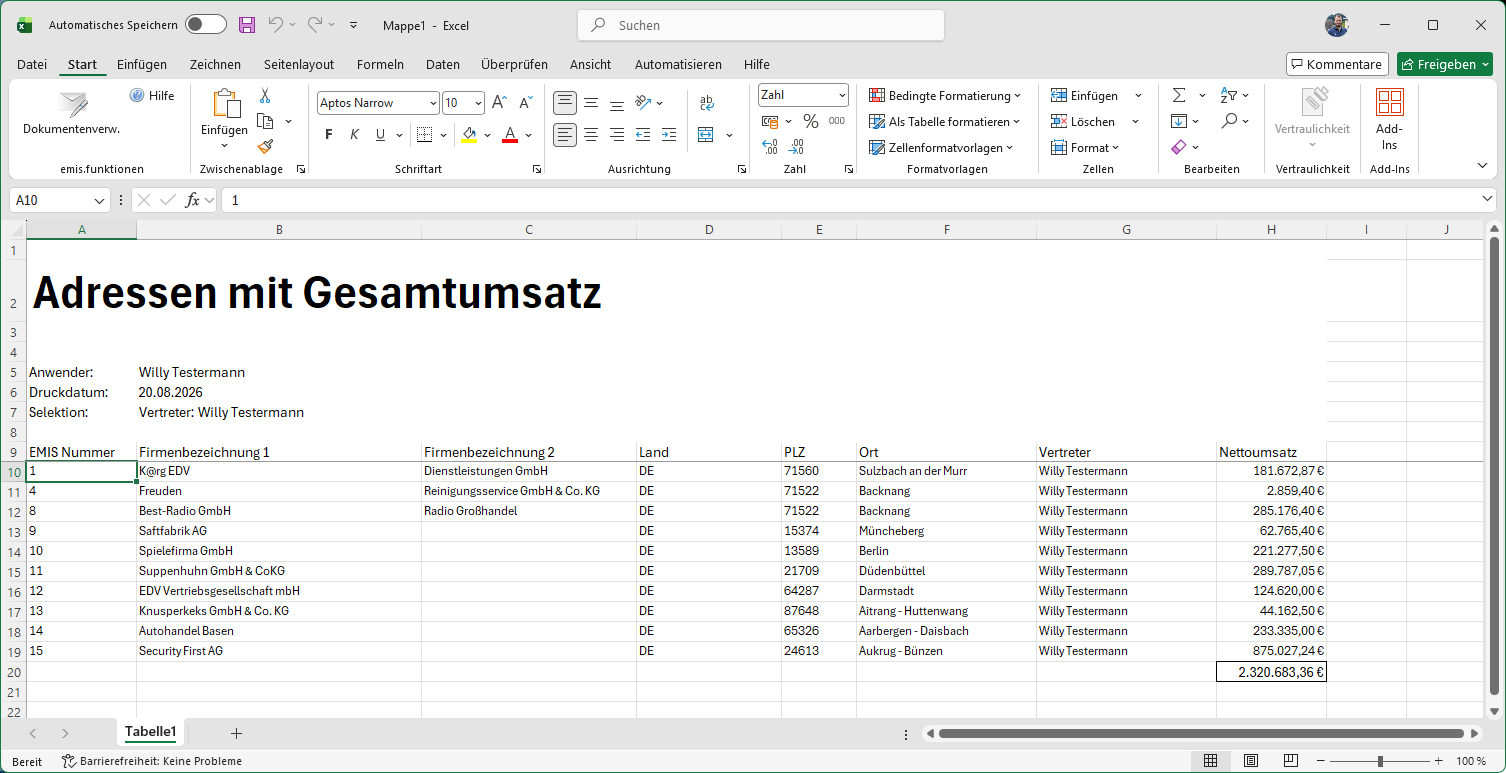1506x773 pixels.
Task: Open the number format dropdown Zahl
Action: coord(842,95)
